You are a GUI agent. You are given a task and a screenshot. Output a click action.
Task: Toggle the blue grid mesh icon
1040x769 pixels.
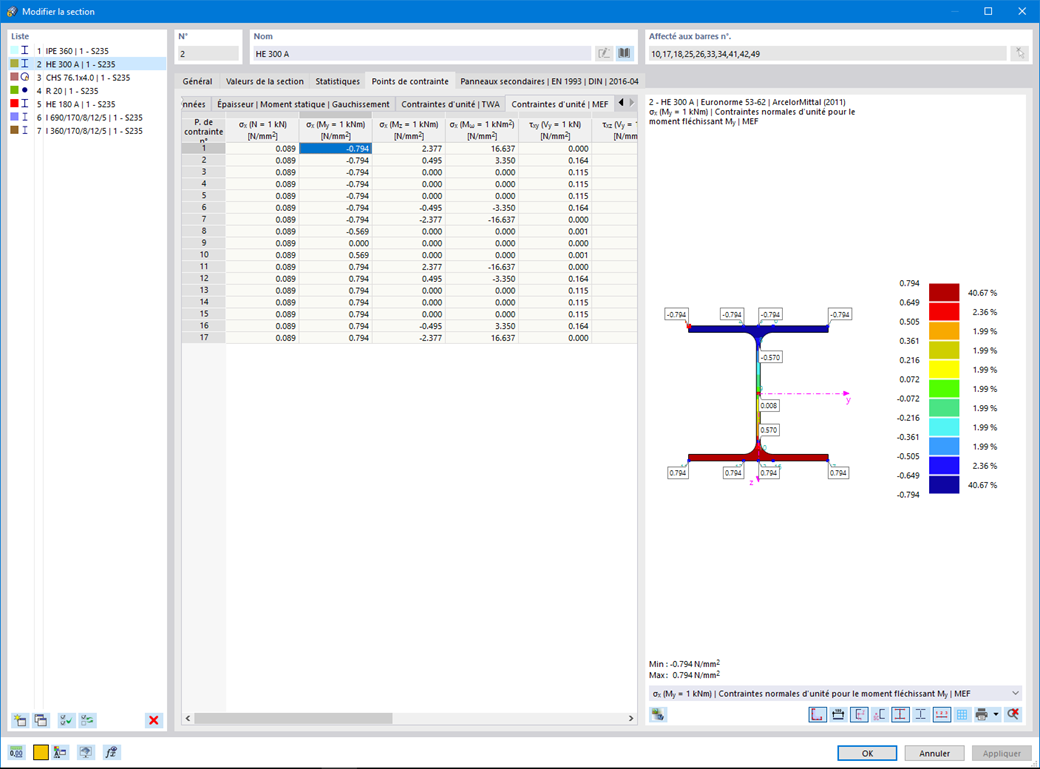(962, 715)
